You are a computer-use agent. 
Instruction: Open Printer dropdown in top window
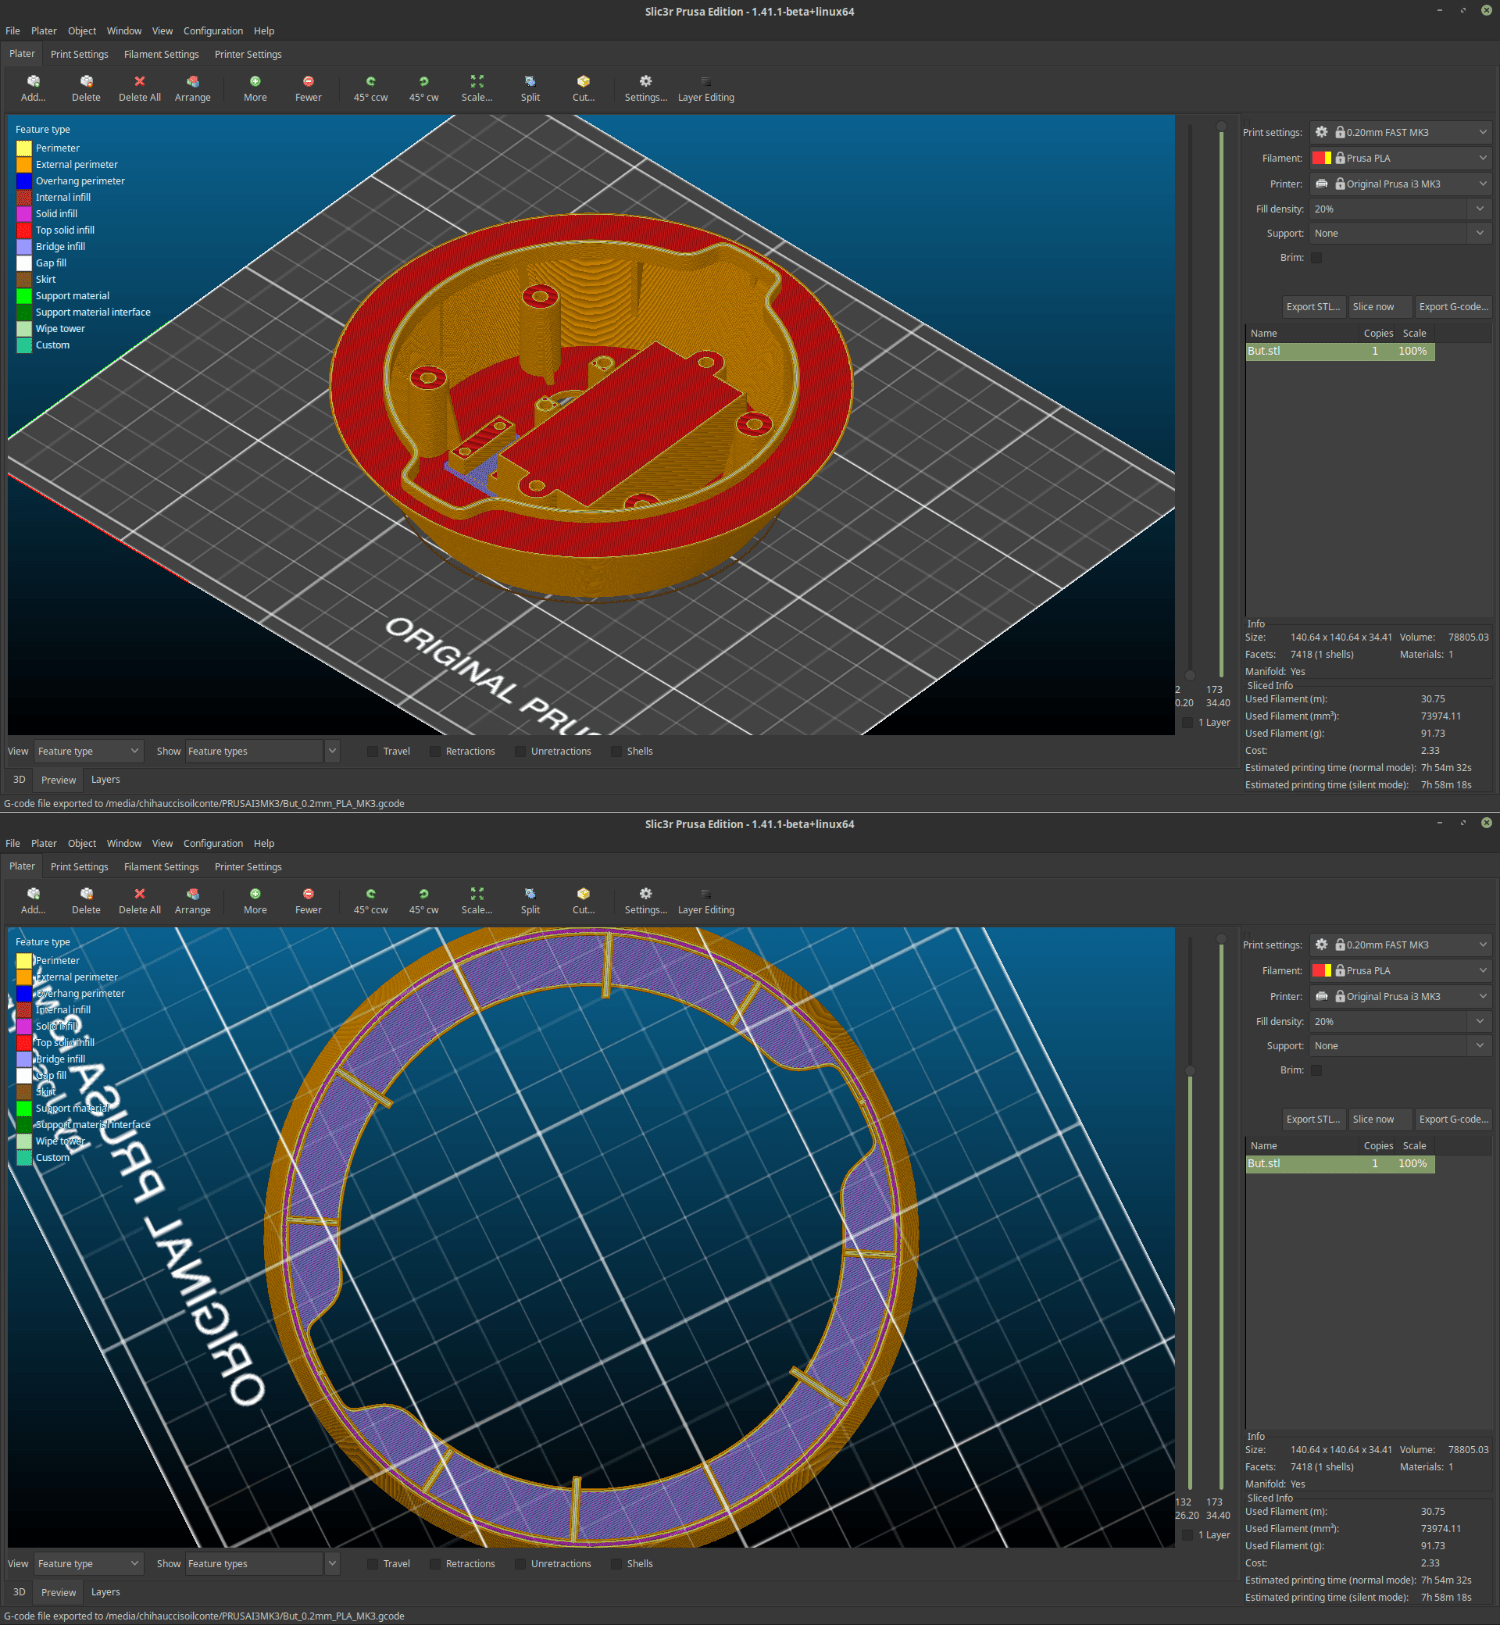[x=1401, y=184]
